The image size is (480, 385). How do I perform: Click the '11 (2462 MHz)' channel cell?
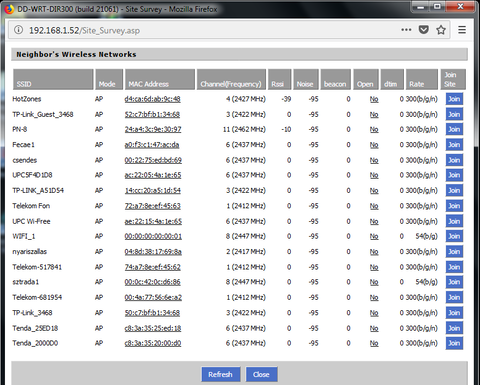244,129
